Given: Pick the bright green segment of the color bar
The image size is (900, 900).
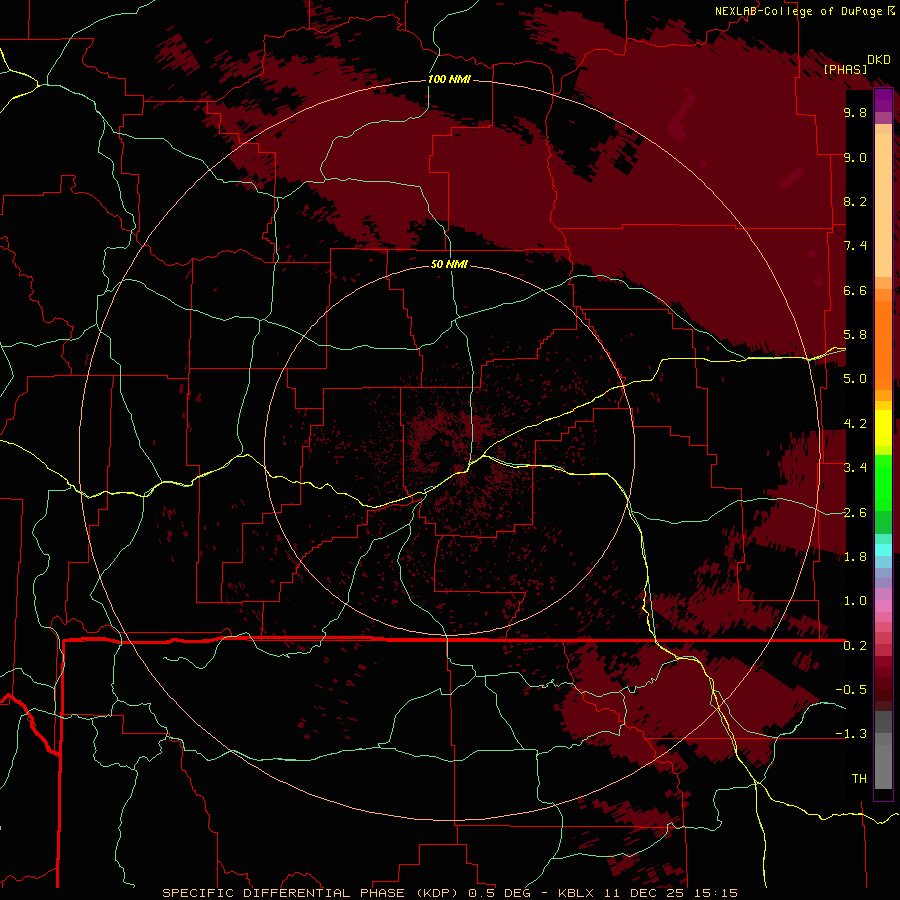Looking at the screenshot, I should [x=883, y=483].
